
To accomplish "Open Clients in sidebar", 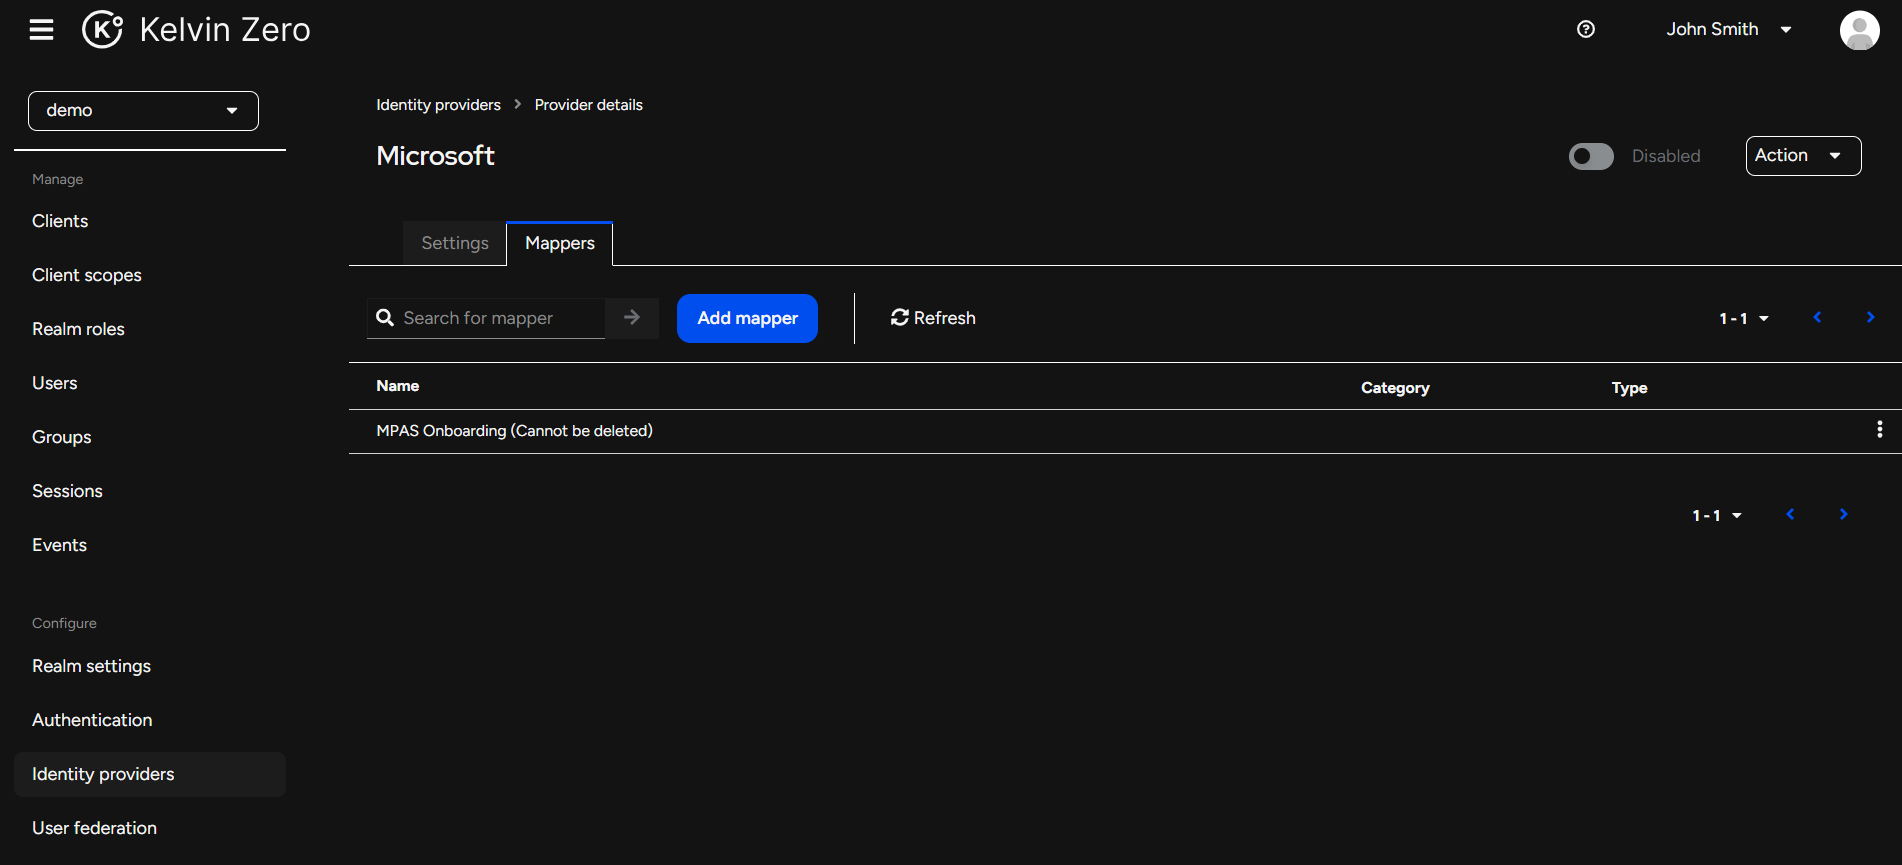I will pos(60,221).
